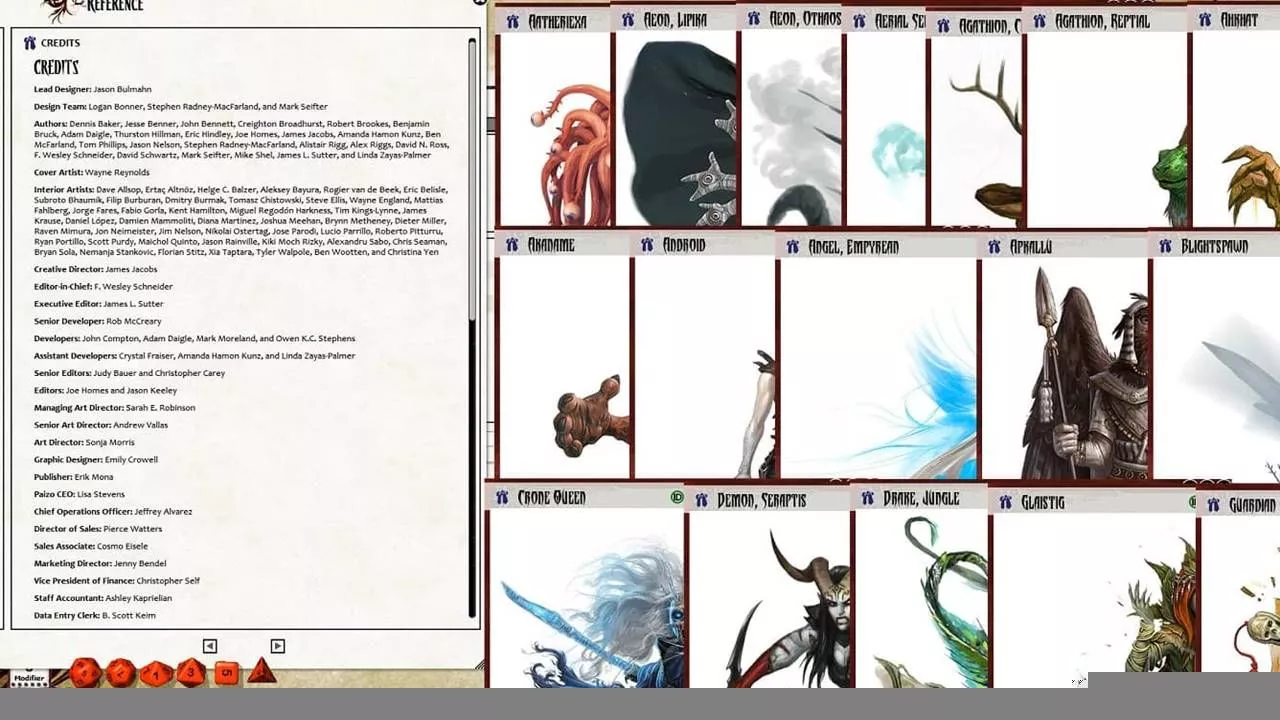Click the Anadame window link icon
Screen dimensions: 1280x720
512,244
